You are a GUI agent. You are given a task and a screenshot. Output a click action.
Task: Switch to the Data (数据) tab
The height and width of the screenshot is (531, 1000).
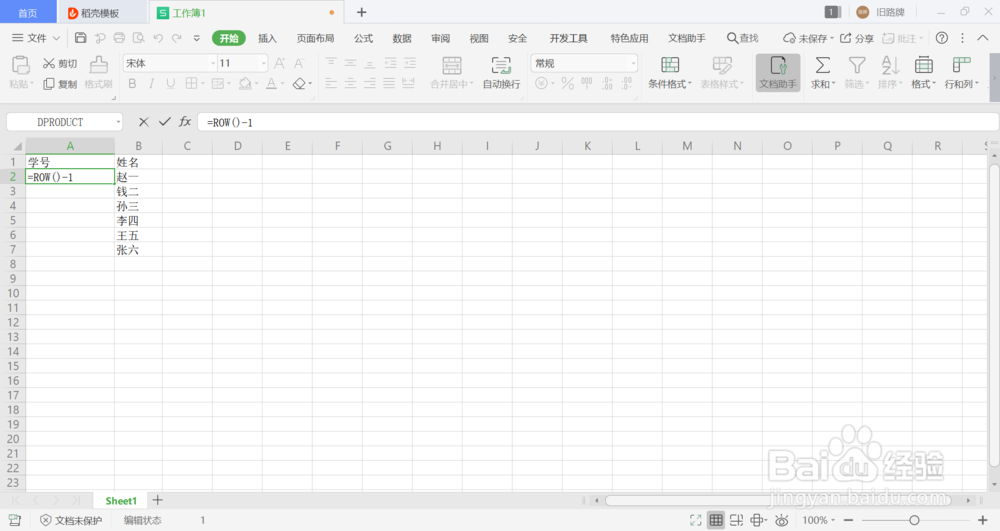pos(402,38)
